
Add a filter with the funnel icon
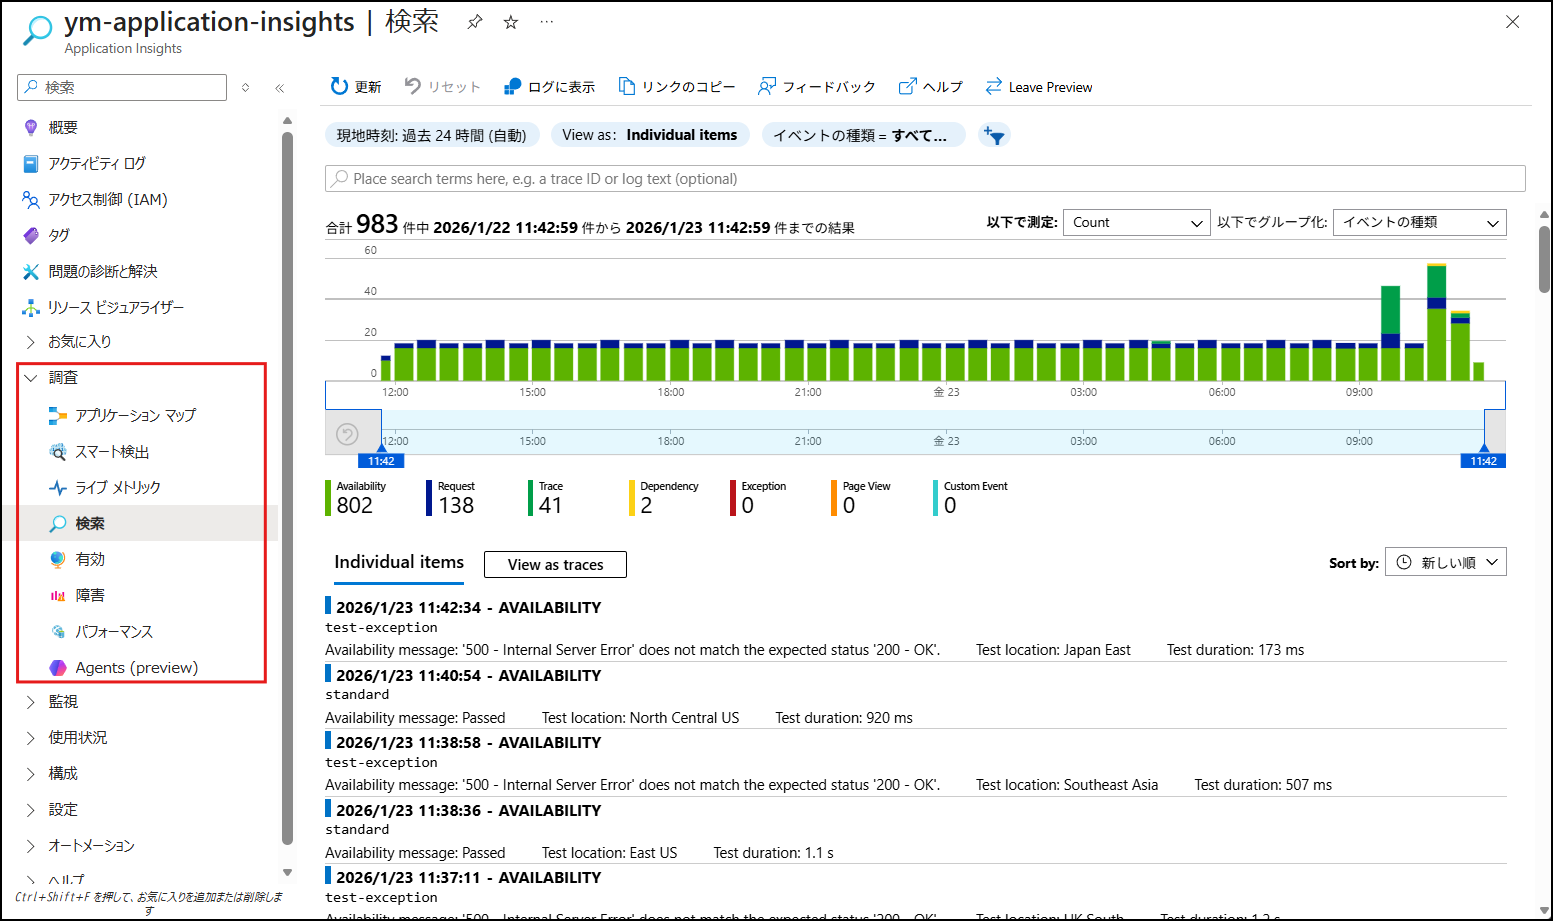coord(994,135)
